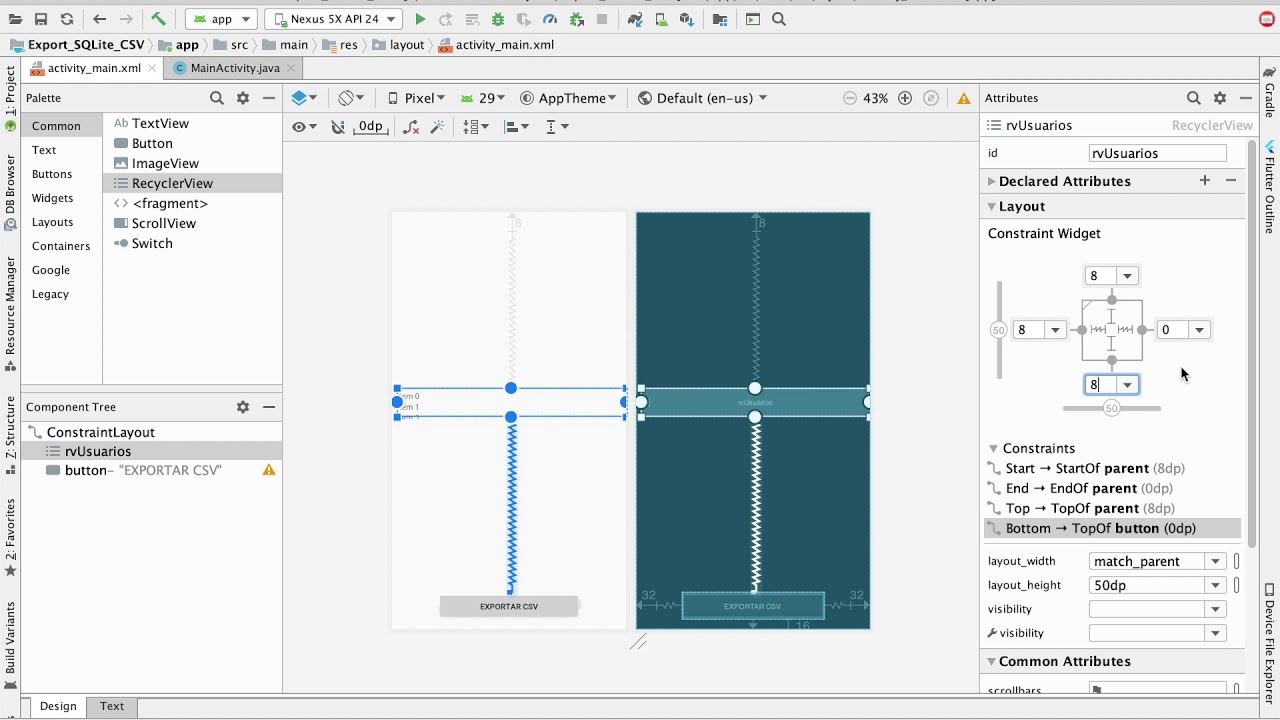Open Attributes panel gear settings

click(x=1220, y=98)
